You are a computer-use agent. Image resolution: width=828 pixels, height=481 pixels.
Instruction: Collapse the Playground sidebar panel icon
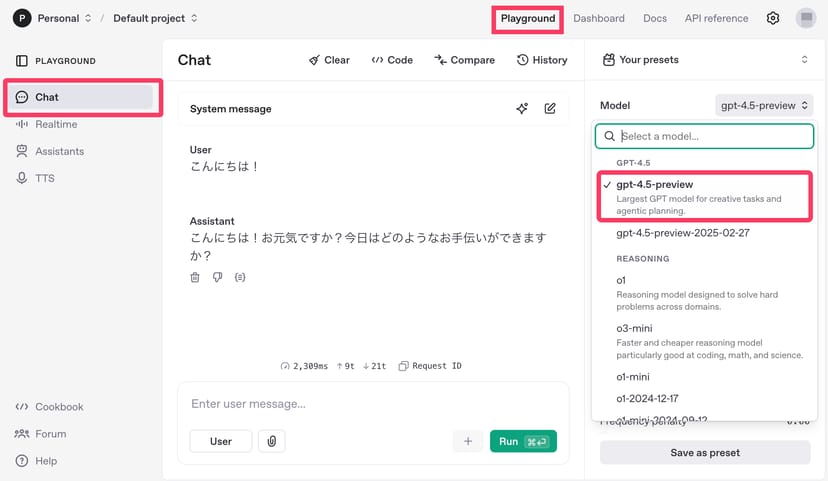[21, 61]
